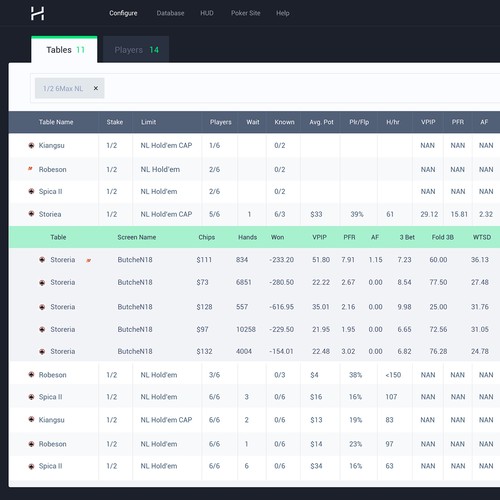Open the Database menu

170,13
